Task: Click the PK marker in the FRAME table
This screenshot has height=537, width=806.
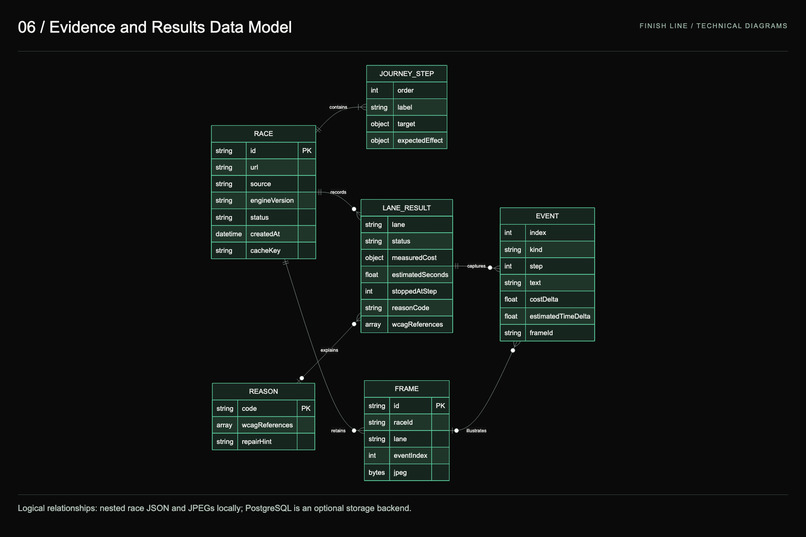Action: 441,405
